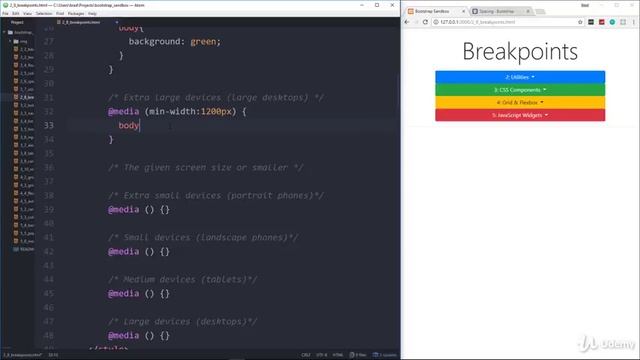640x360 pixels.
Task: Click the @media line under 'Large devices'
Action: coord(139,336)
